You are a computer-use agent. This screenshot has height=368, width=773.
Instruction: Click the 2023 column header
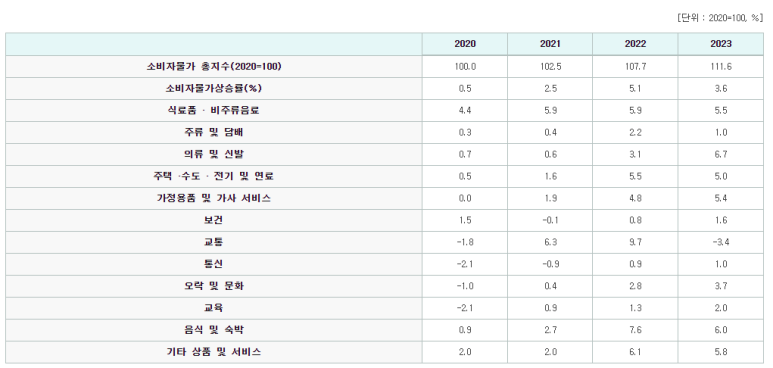click(x=721, y=44)
